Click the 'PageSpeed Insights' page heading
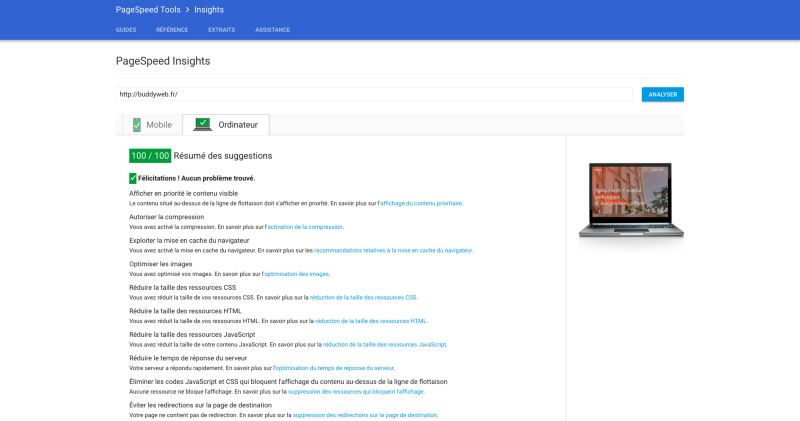Viewport: 800px width, 421px height. pos(163,61)
